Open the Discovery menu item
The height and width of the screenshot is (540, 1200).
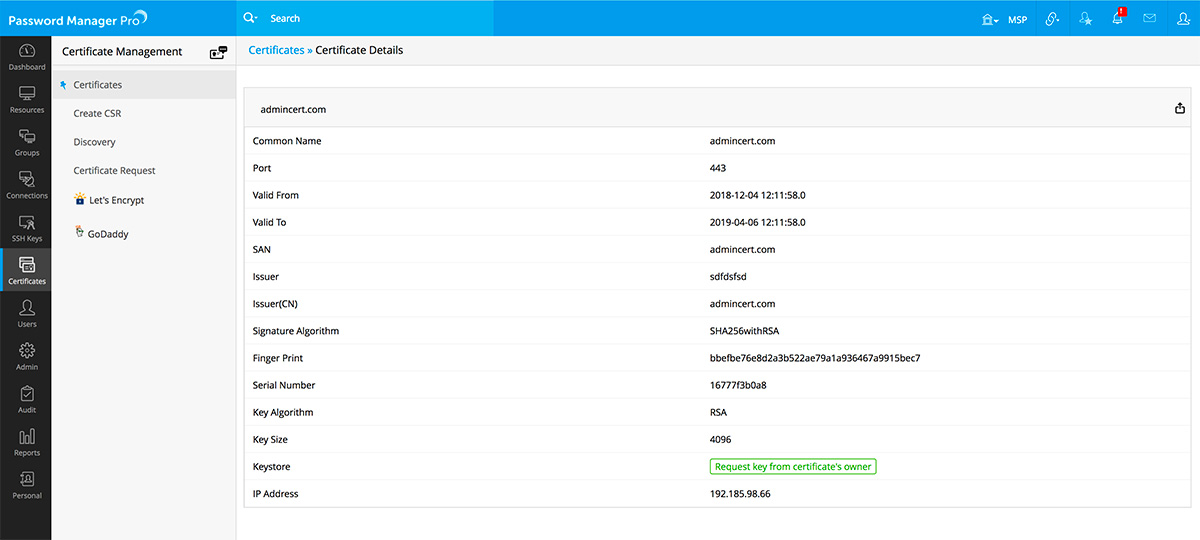point(94,142)
